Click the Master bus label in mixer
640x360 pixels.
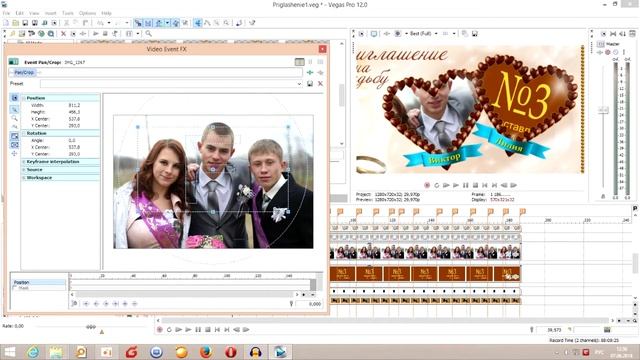click(x=613, y=44)
